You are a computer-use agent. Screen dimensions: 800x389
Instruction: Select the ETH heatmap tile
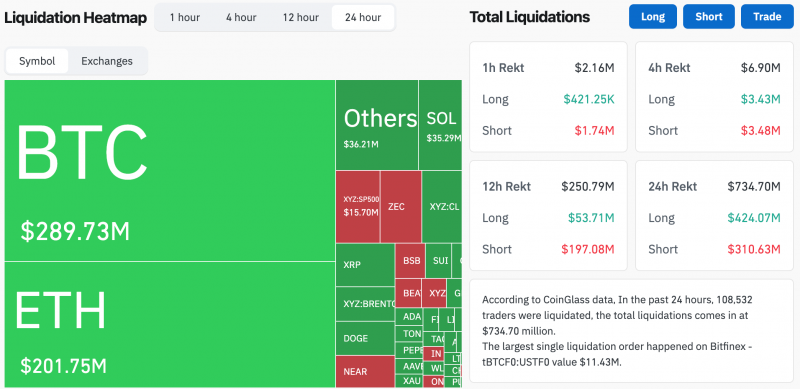[169, 325]
